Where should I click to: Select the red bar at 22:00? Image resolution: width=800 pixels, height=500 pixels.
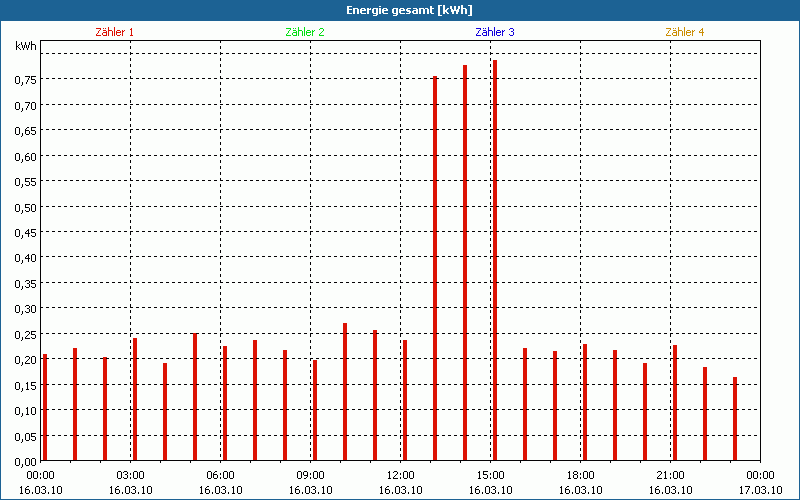705,414
